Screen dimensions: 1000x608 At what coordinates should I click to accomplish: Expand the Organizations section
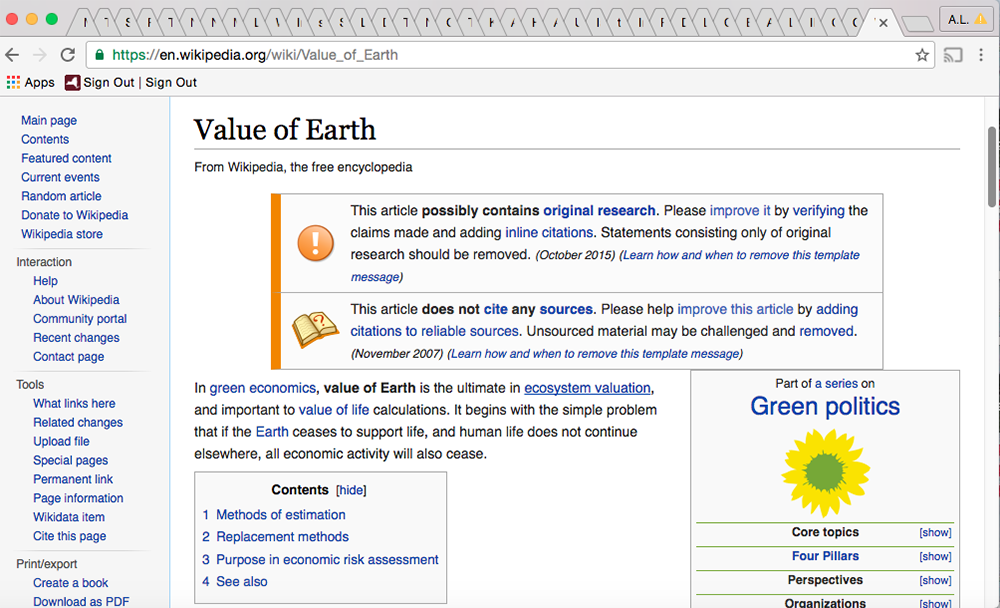tap(935, 604)
